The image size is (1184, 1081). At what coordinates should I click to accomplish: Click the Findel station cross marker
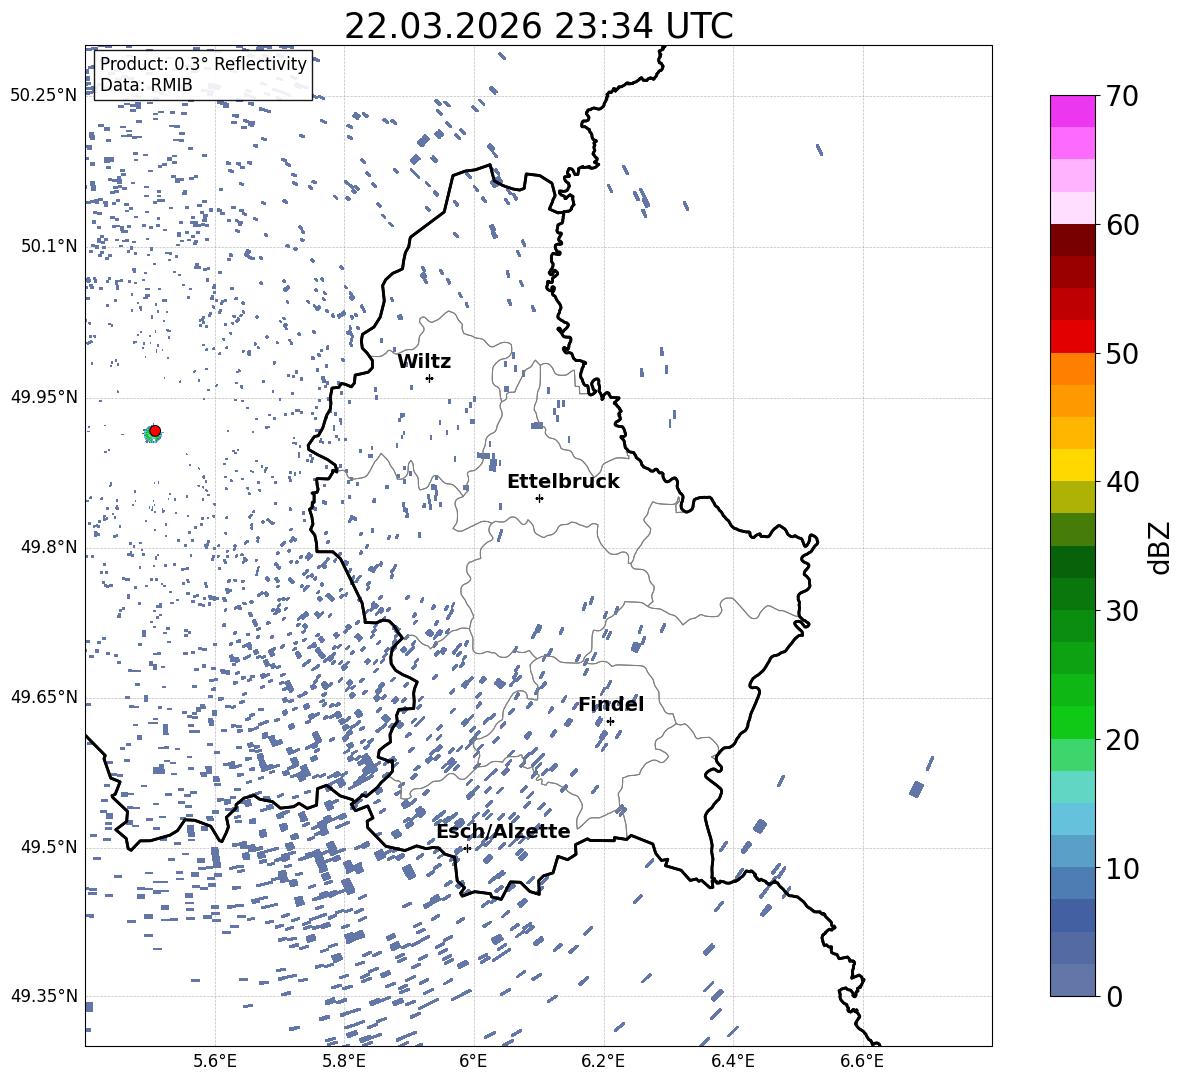(610, 722)
